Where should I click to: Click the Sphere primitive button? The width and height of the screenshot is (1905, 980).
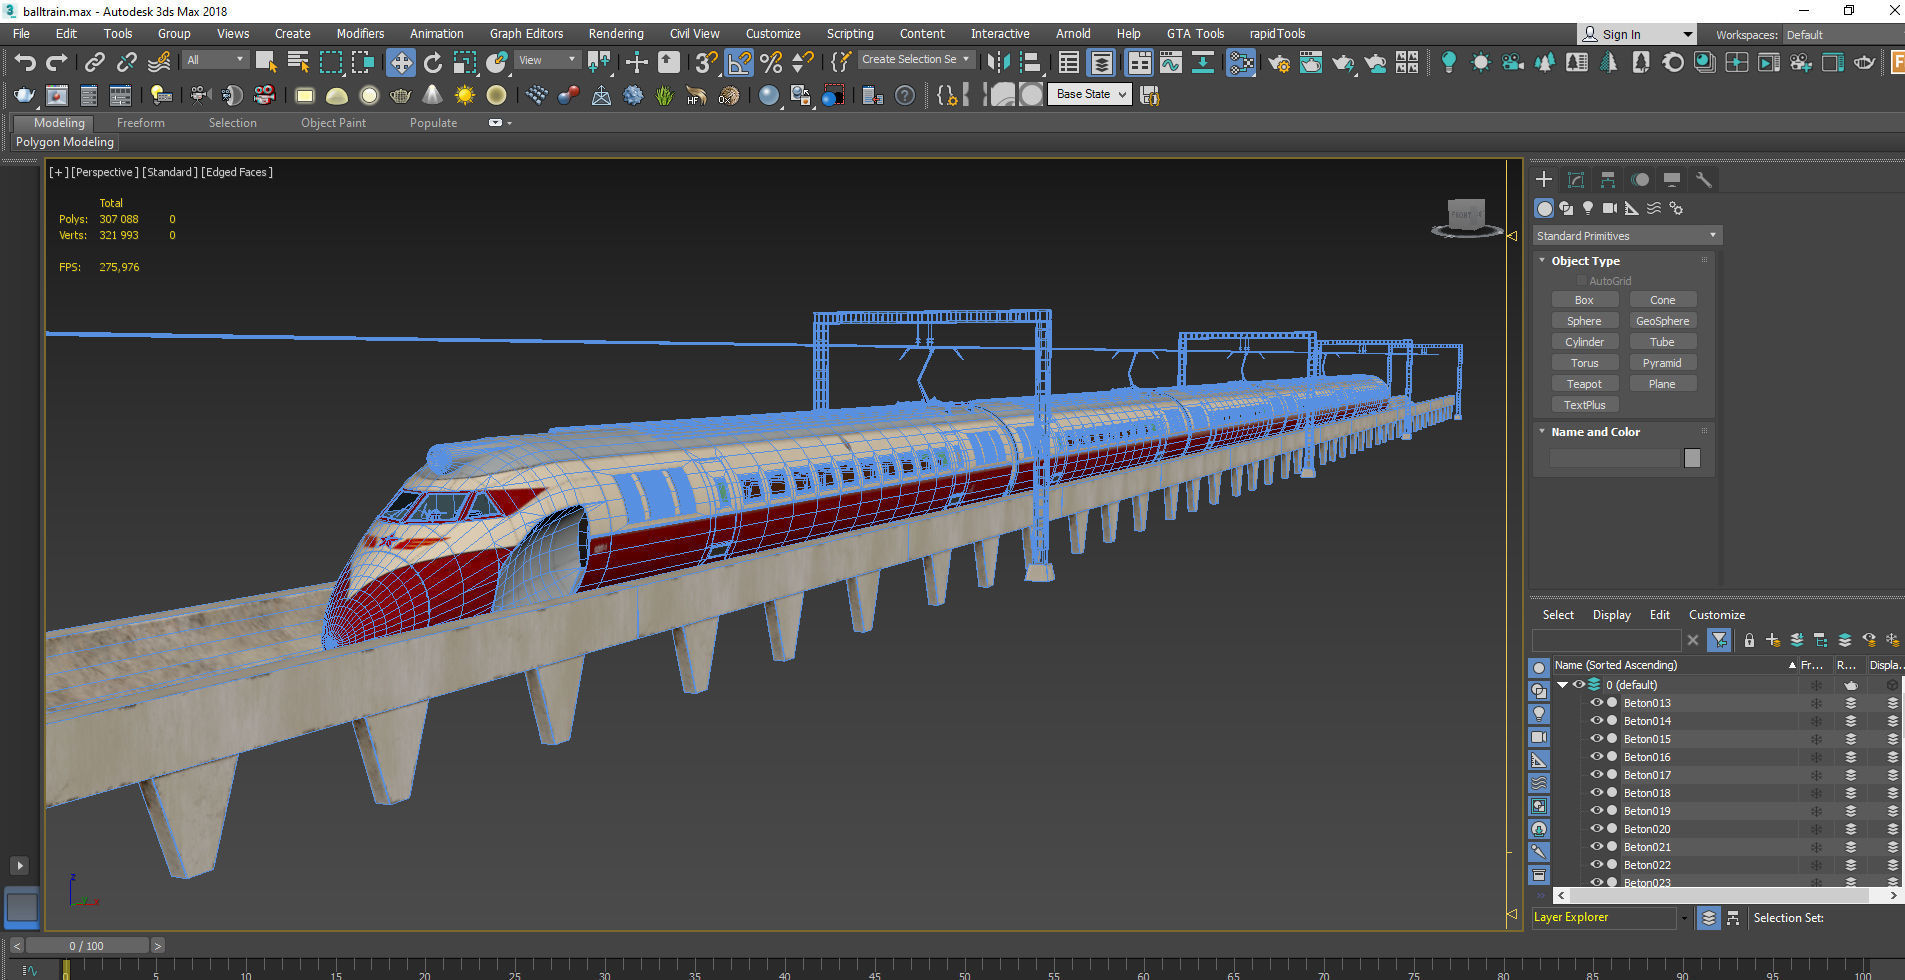pos(1584,321)
